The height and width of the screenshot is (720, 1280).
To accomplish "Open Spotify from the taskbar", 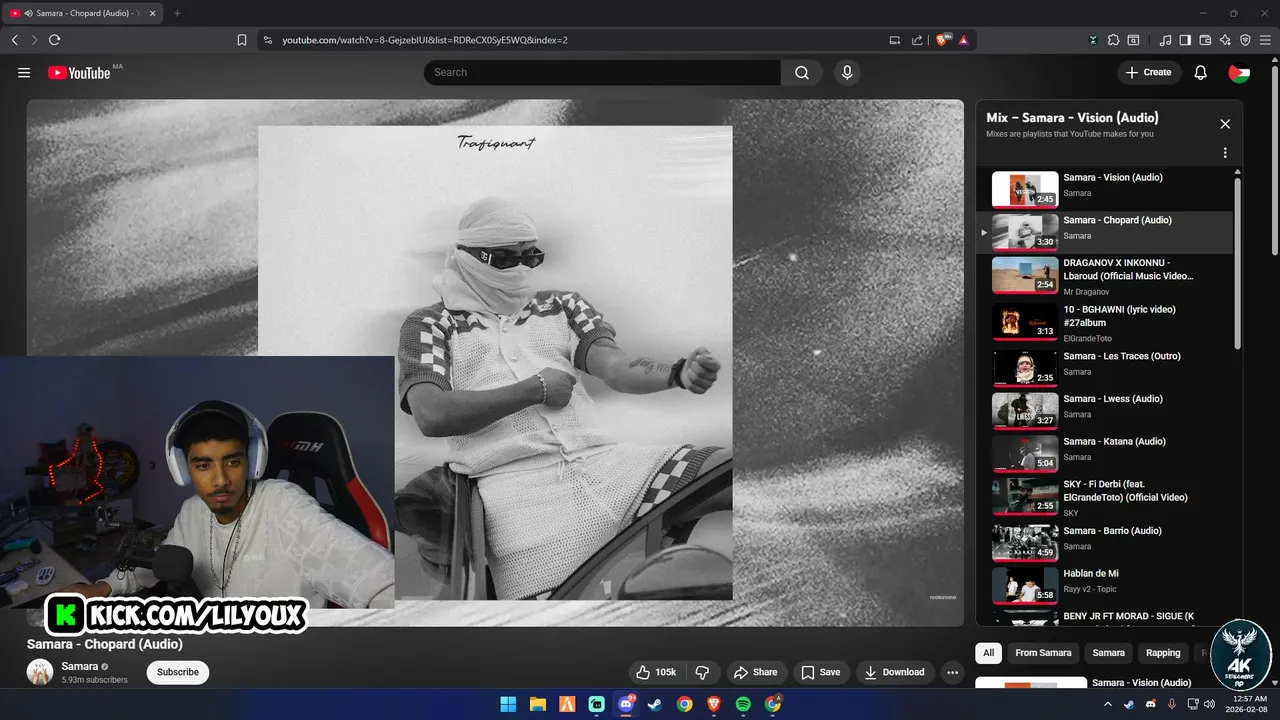I will [x=743, y=704].
